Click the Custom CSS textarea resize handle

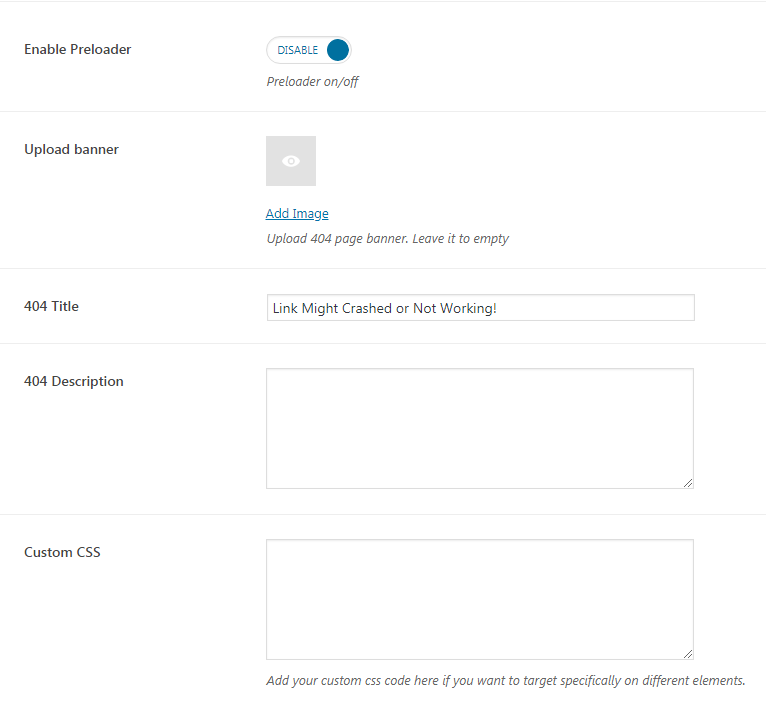coord(688,654)
